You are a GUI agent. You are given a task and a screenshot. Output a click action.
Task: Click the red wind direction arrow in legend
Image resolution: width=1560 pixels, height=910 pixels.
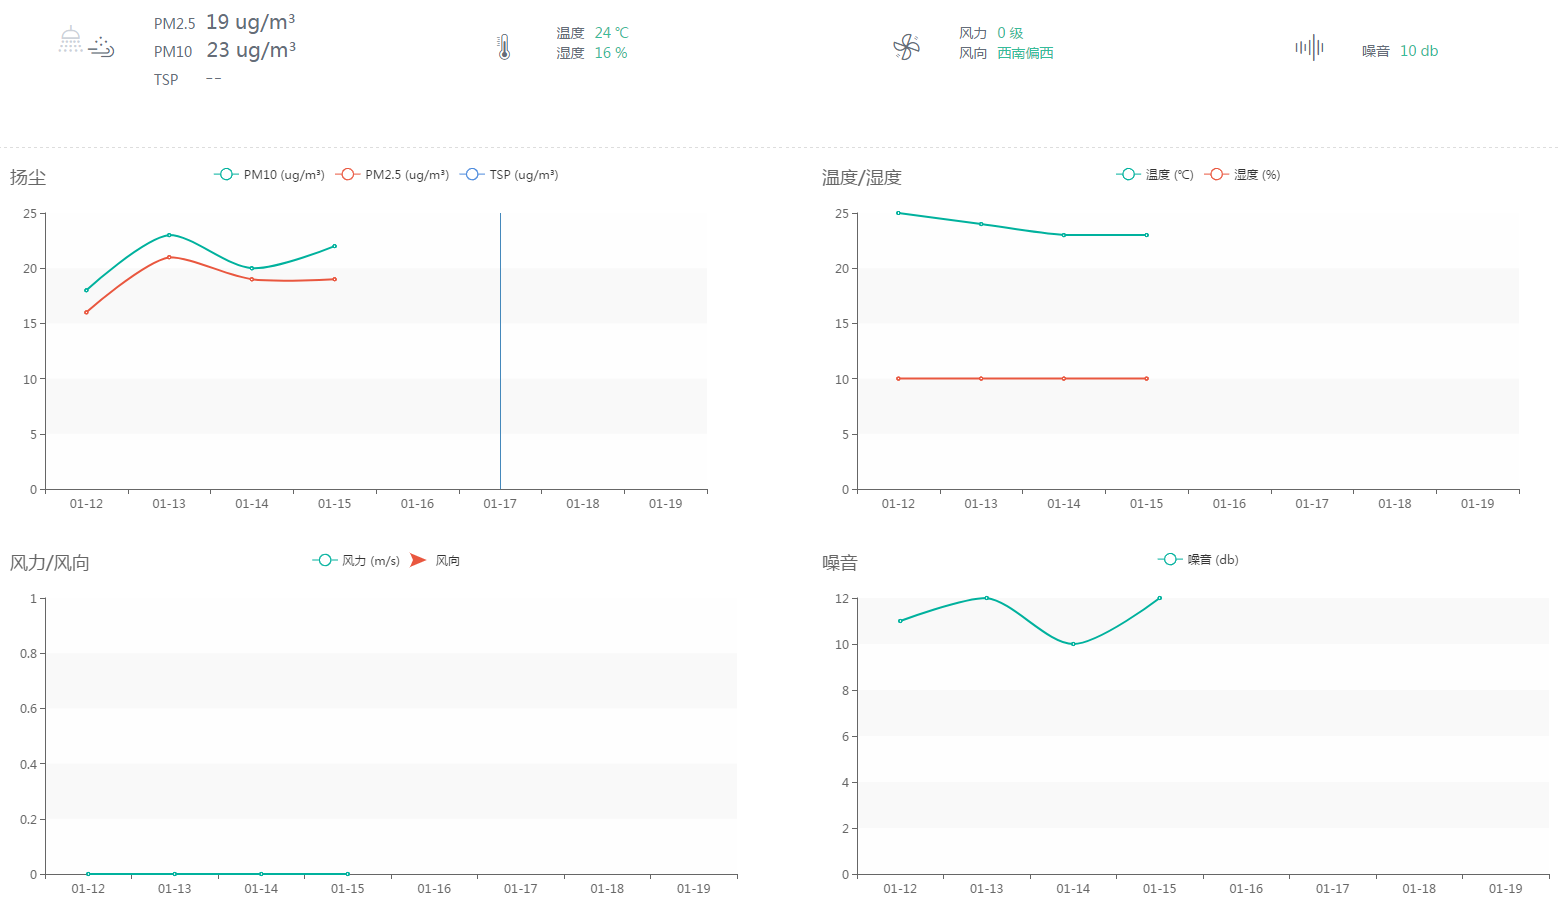click(x=418, y=560)
